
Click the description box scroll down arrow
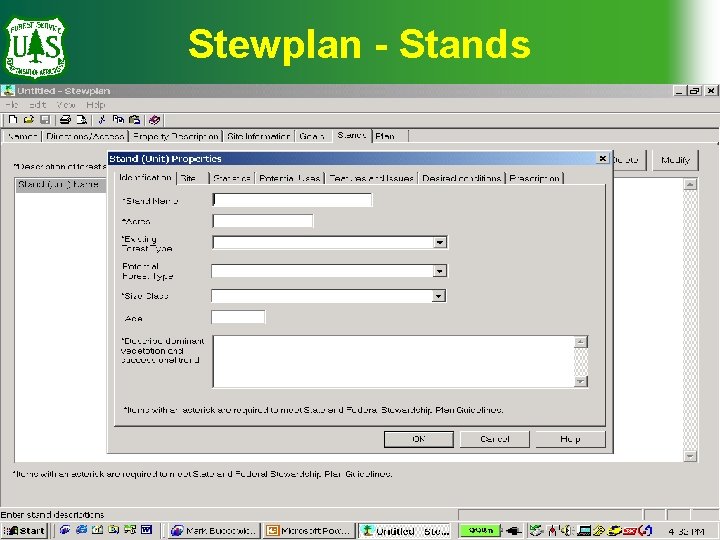click(x=581, y=381)
